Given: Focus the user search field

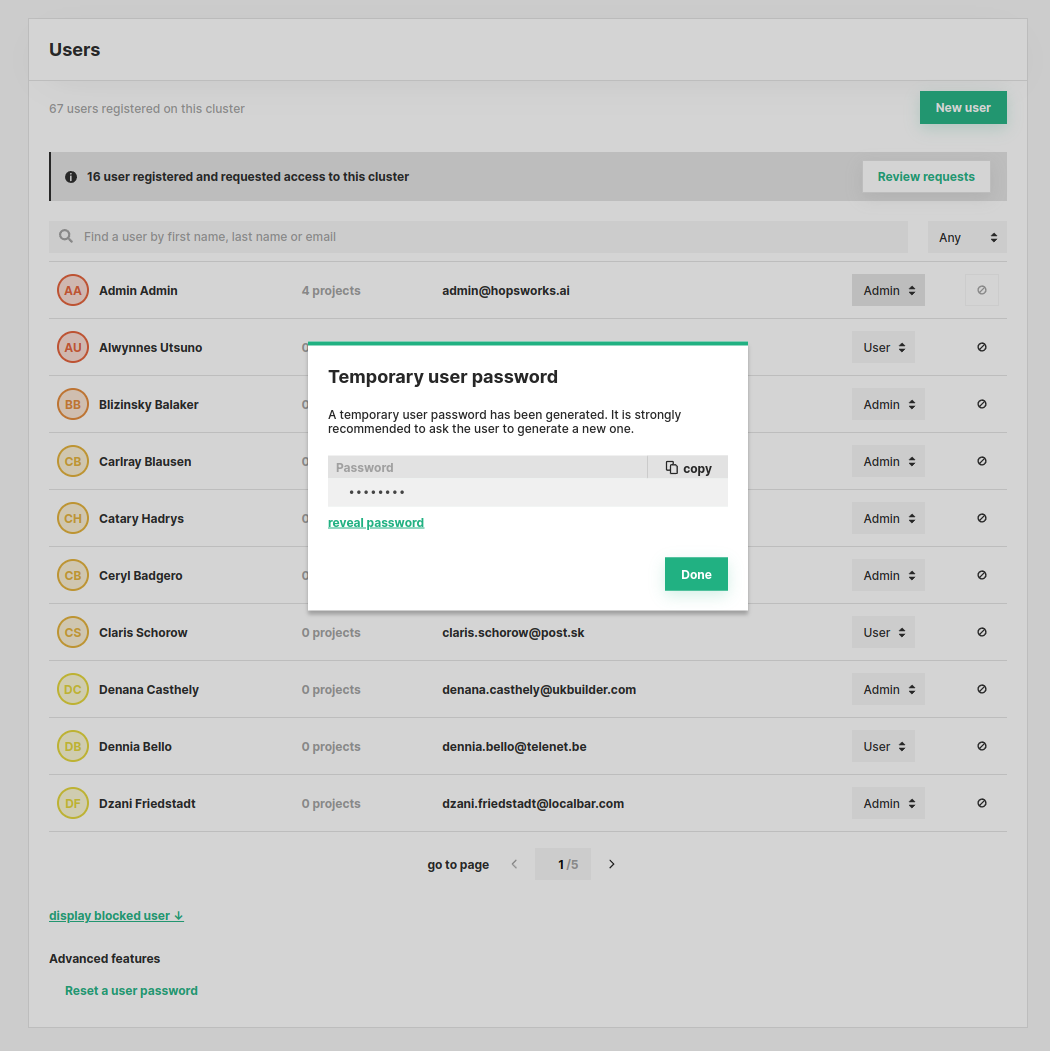Looking at the screenshot, I should coord(480,238).
